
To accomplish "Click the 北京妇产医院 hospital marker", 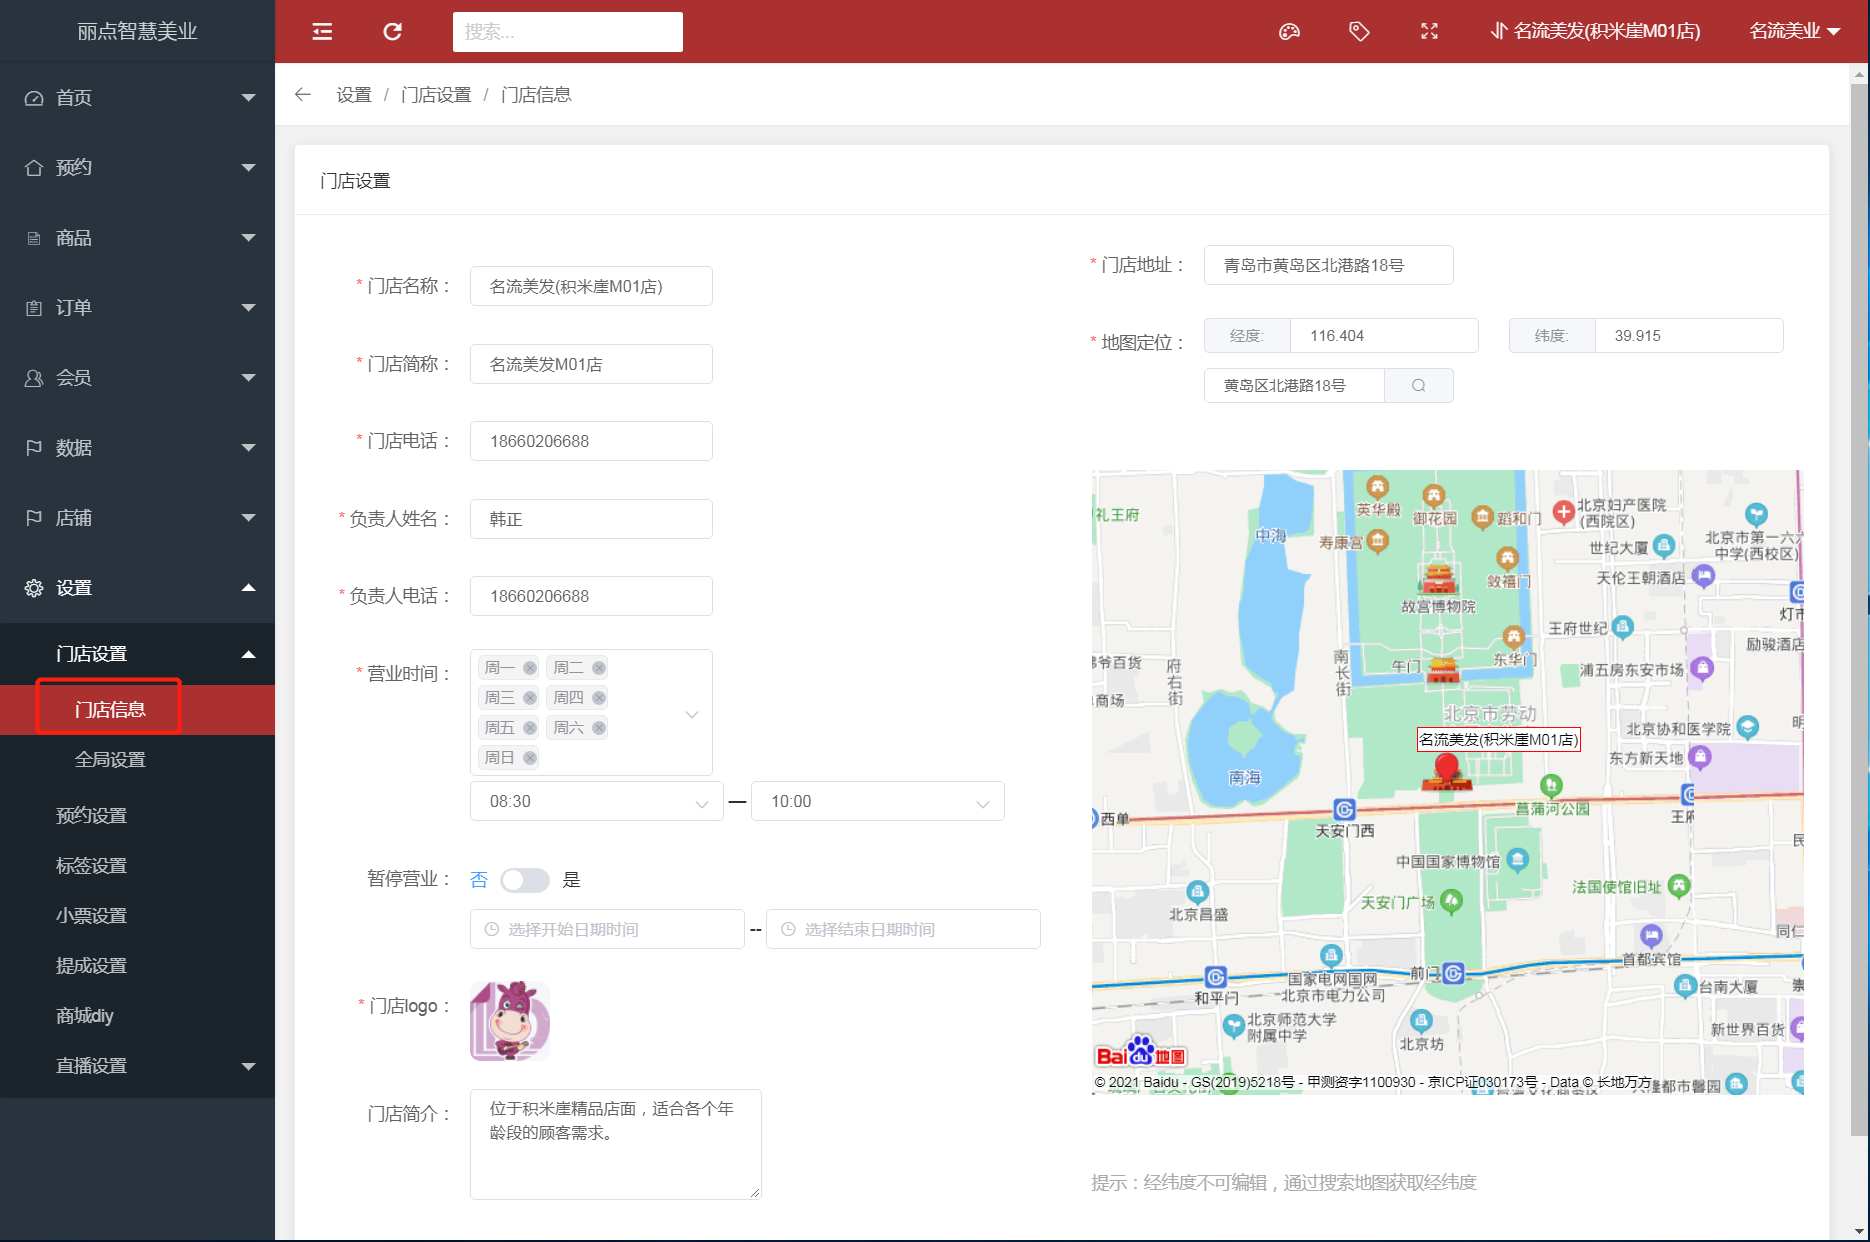I will pyautogui.click(x=1563, y=512).
